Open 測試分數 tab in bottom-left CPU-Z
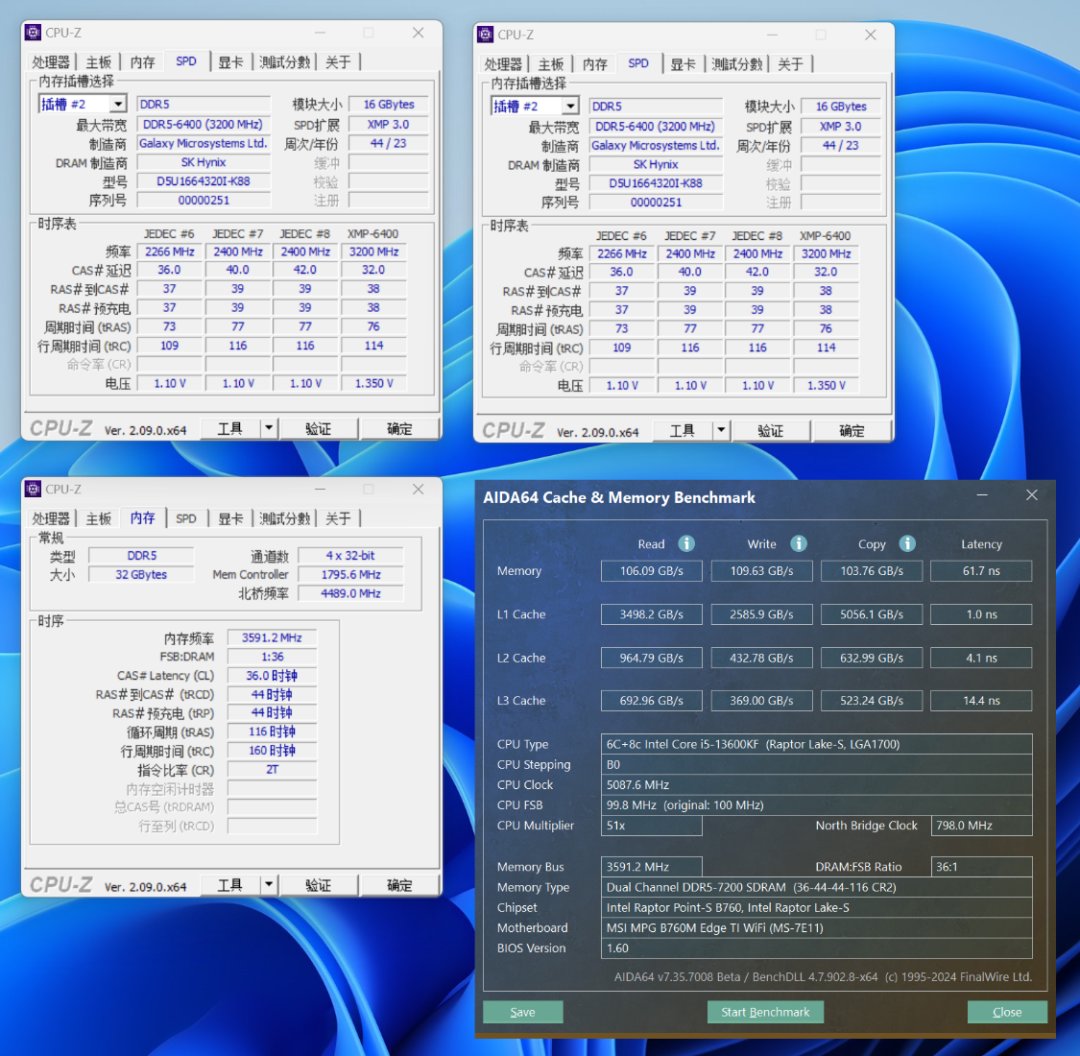The height and width of the screenshot is (1056, 1080). [x=284, y=518]
